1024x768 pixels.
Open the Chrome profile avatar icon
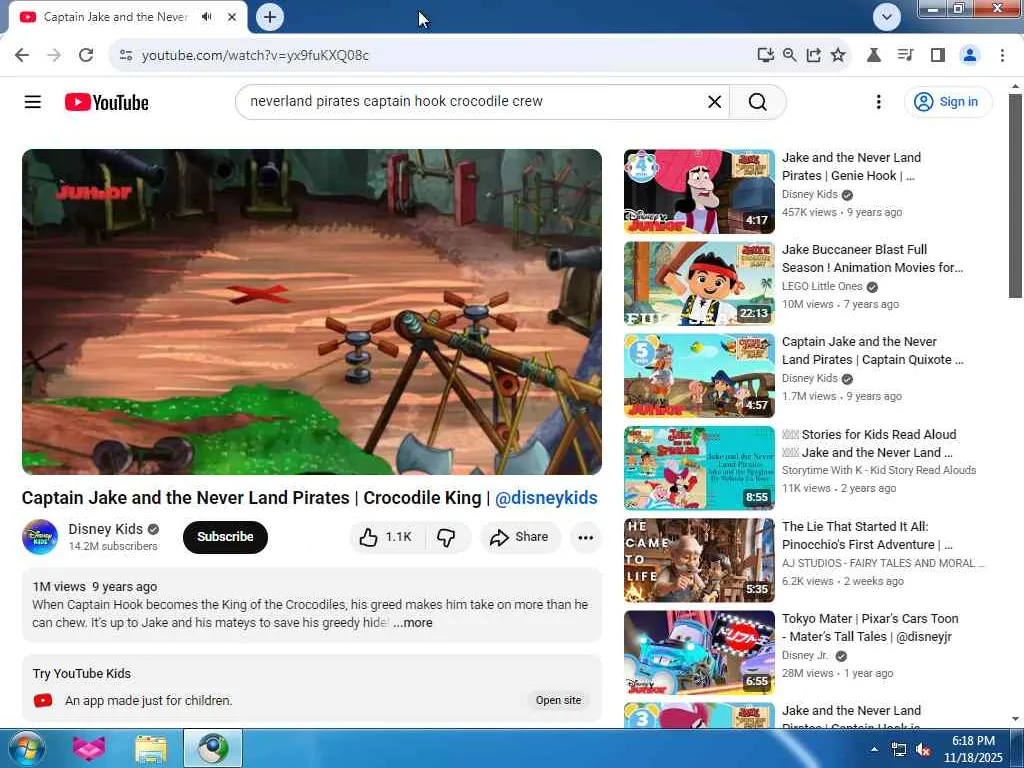970,55
